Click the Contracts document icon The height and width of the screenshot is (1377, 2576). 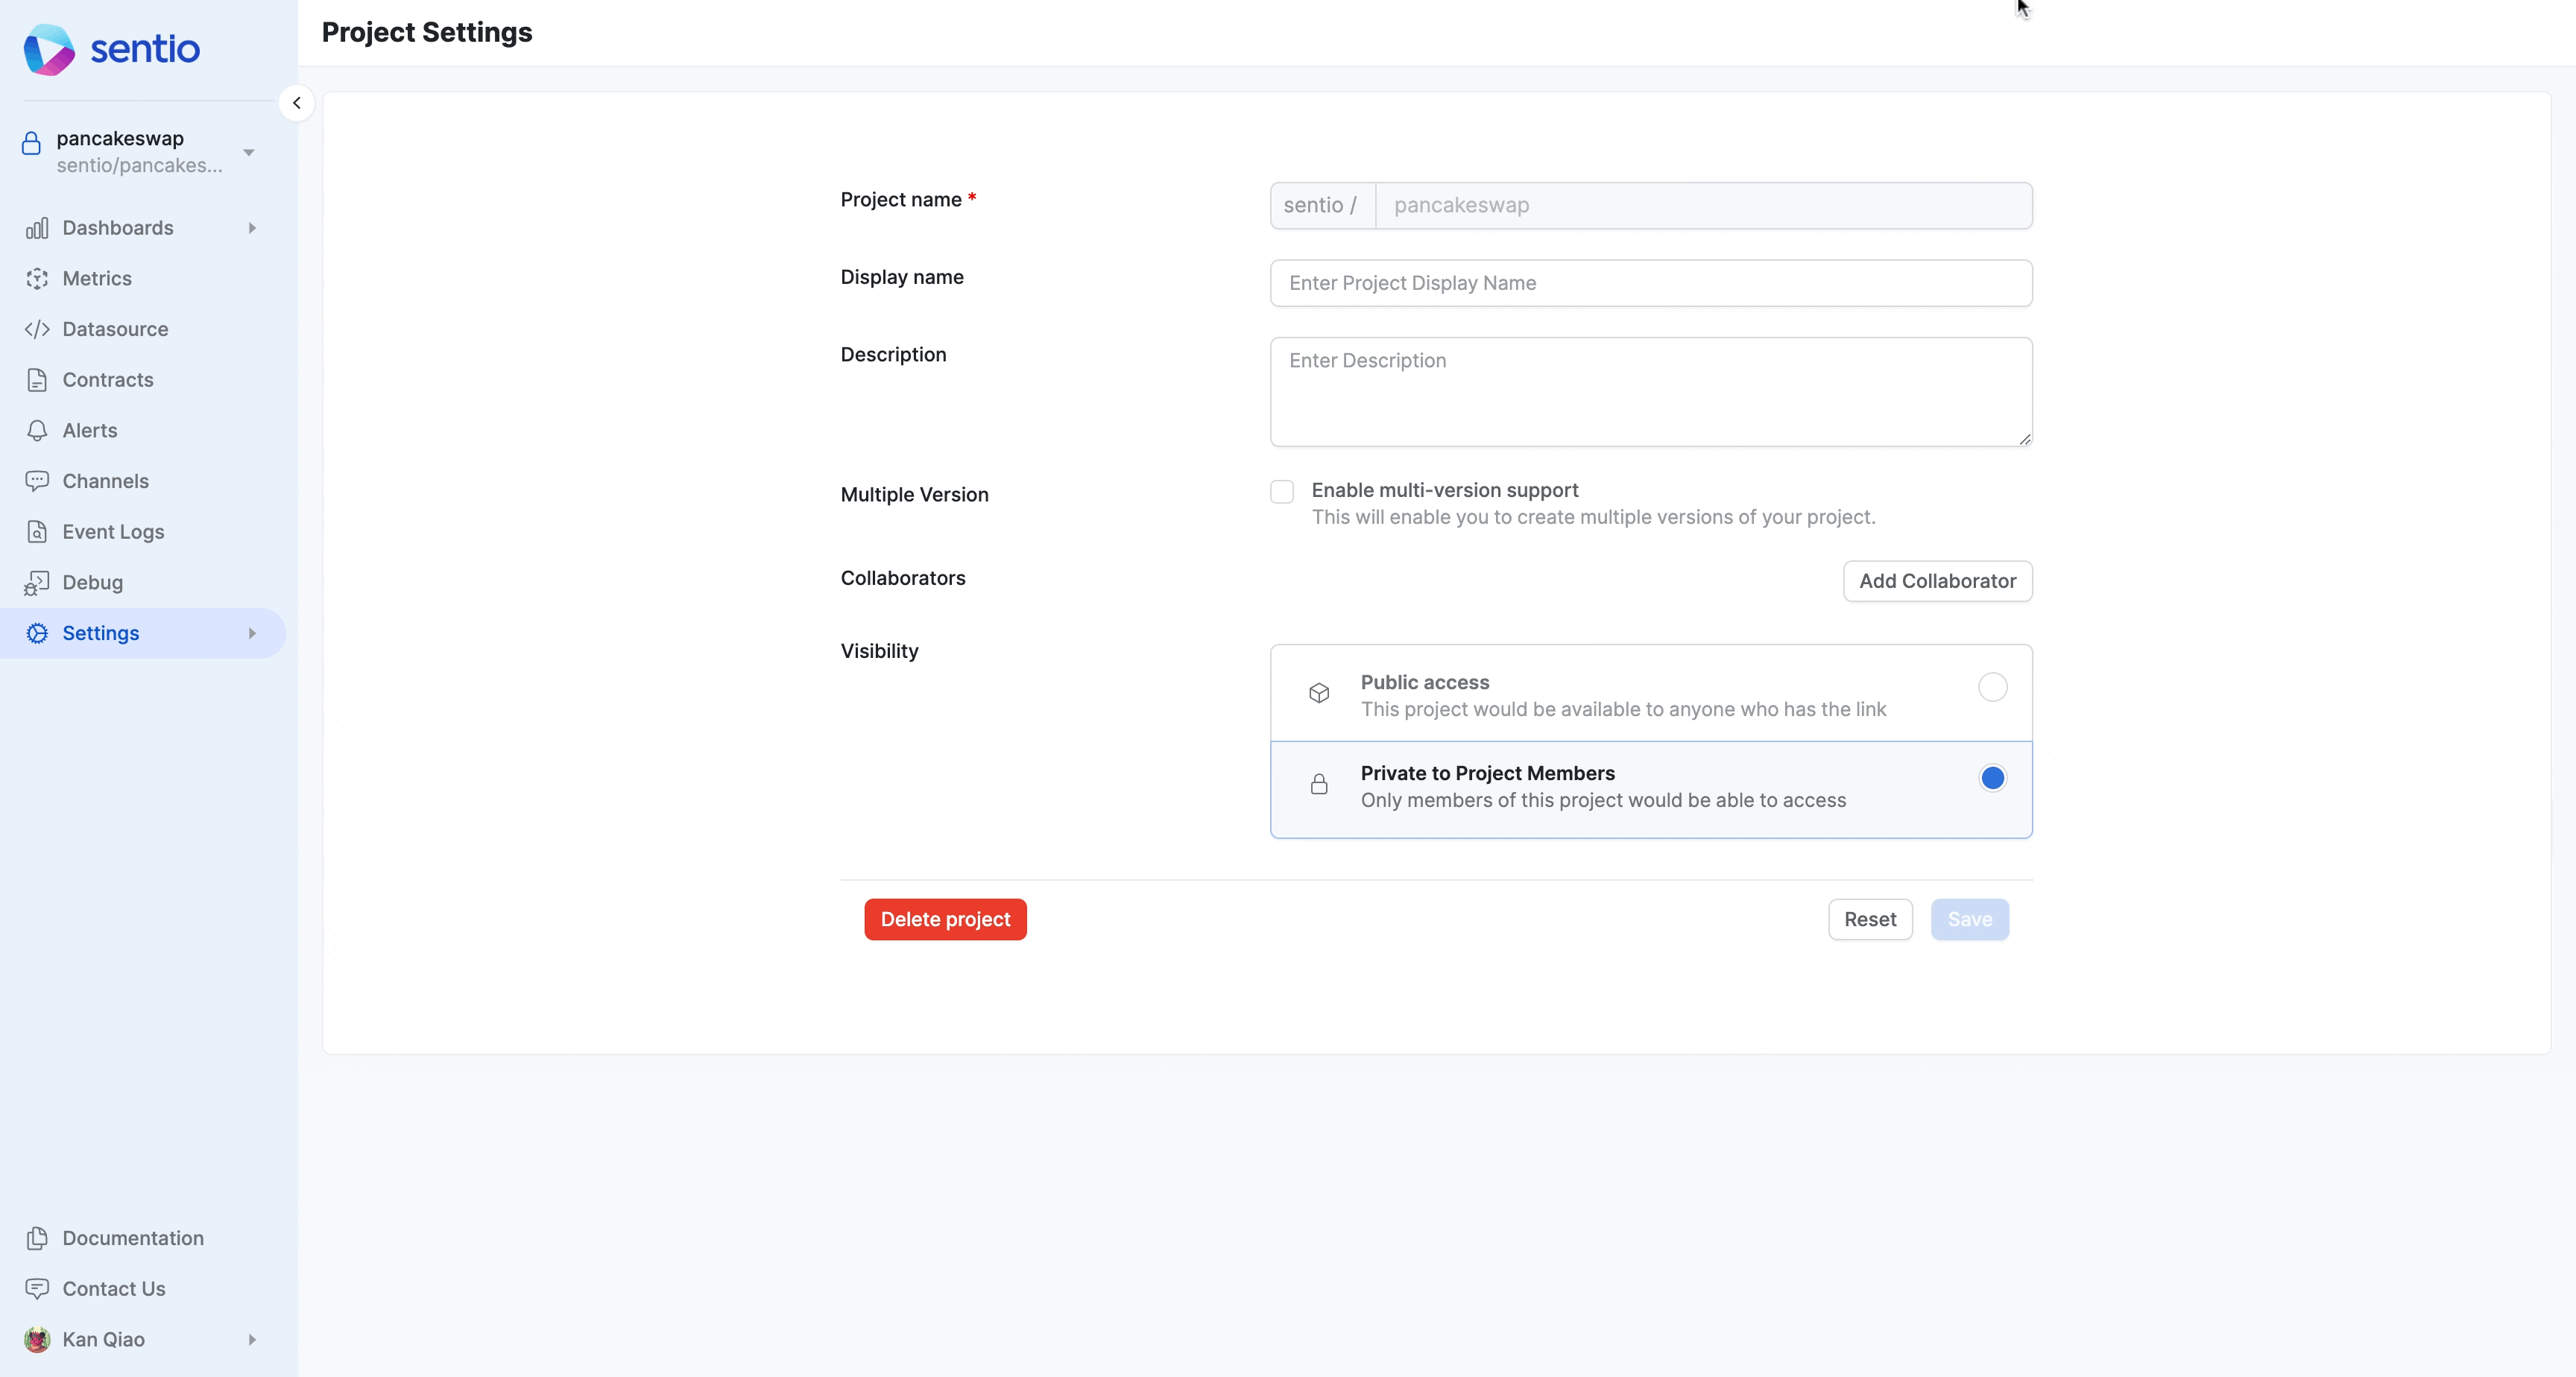tap(37, 380)
